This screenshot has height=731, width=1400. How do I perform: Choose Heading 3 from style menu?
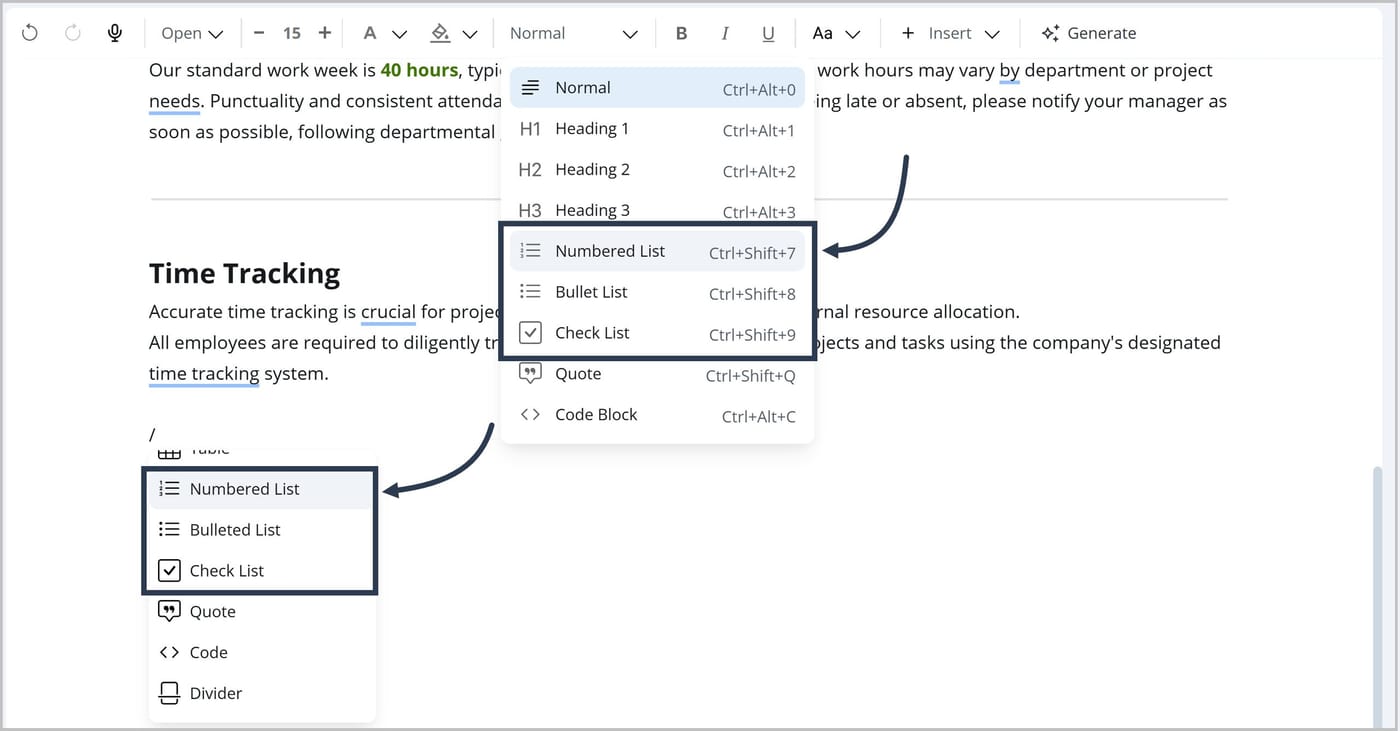coord(657,210)
